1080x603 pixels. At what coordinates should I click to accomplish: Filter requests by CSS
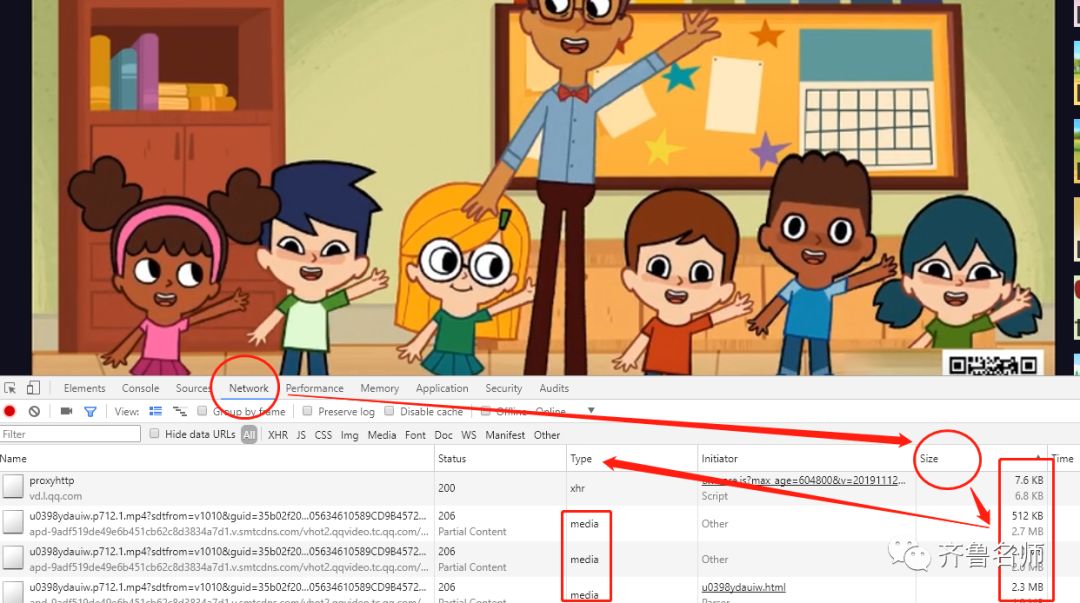point(323,435)
